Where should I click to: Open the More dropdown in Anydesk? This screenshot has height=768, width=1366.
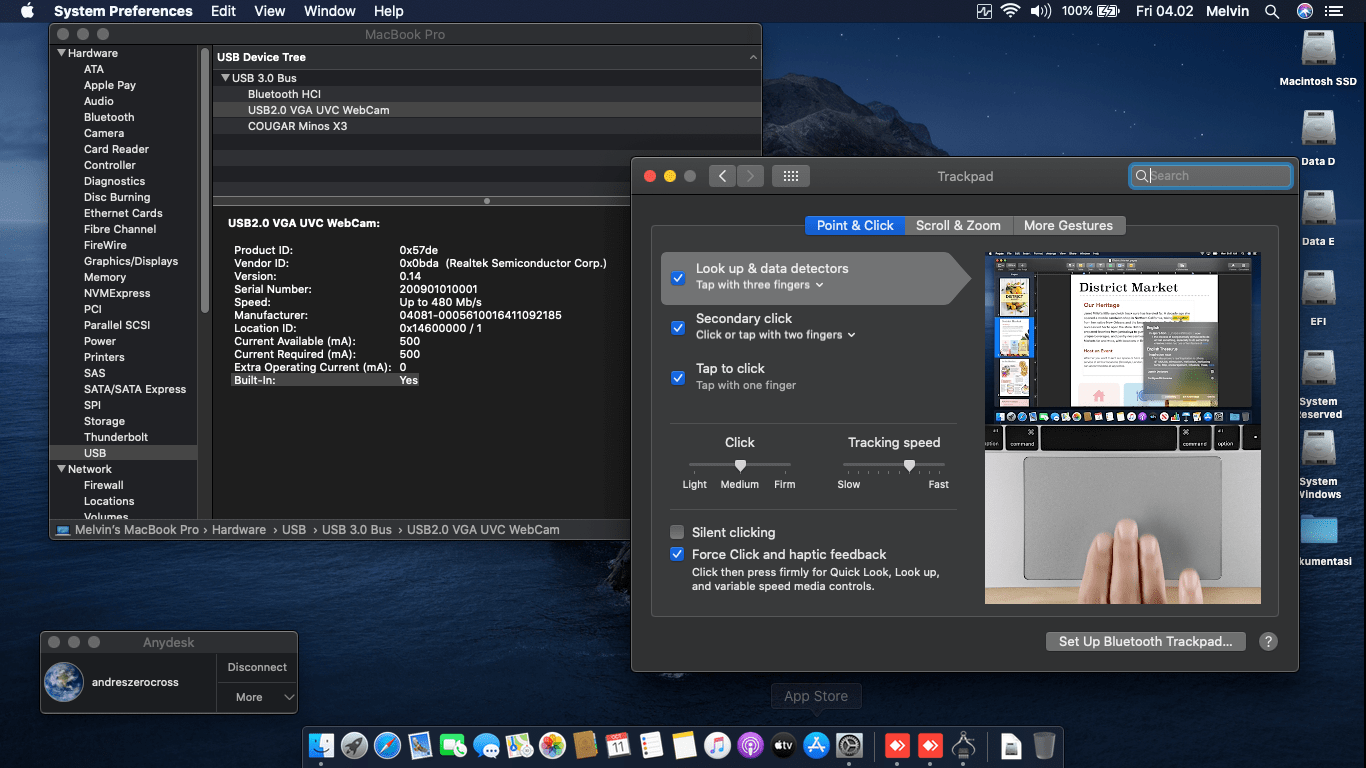click(257, 697)
